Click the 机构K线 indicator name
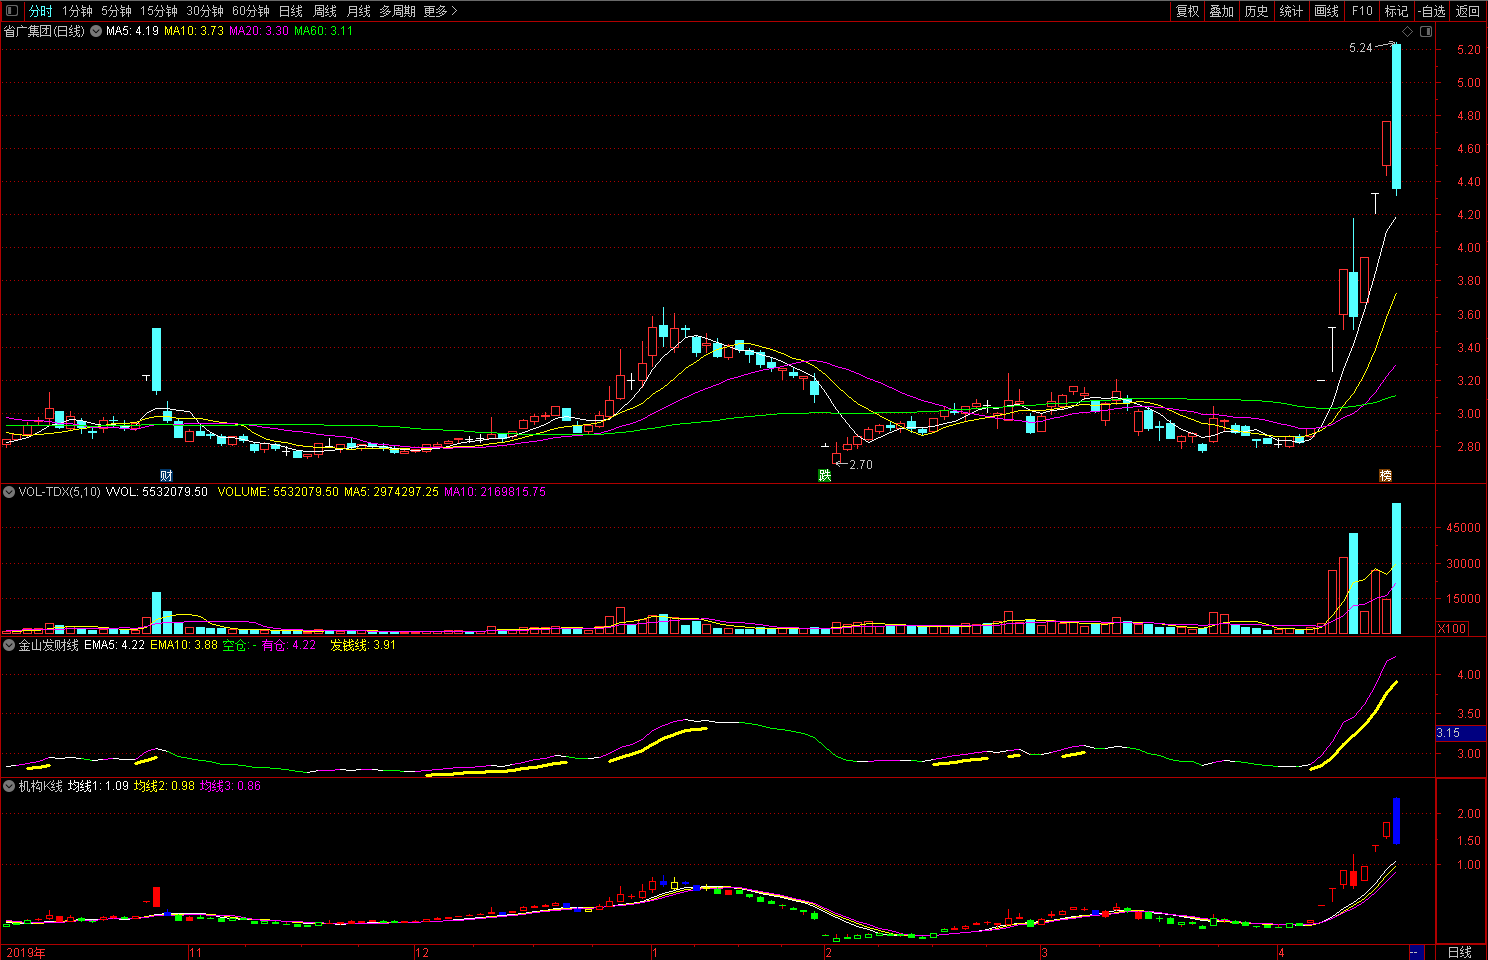Screen dimensions: 1488x960 [x=40, y=786]
